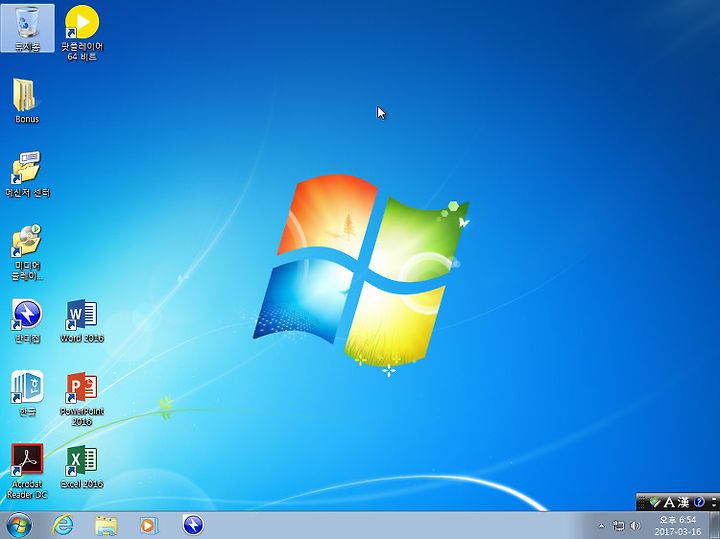Toggle the language bar A input mode
The height and width of the screenshot is (539, 720).
[x=669, y=503]
